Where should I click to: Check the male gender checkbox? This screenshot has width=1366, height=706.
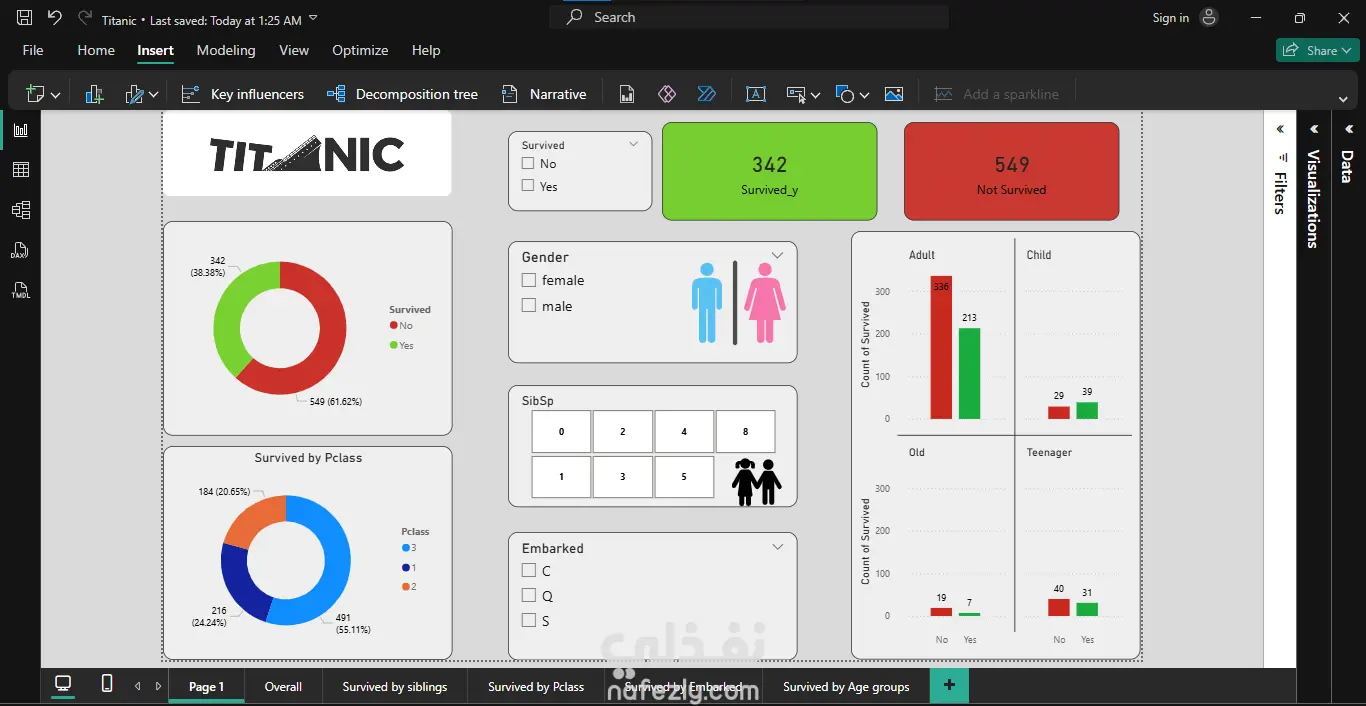[529, 306]
